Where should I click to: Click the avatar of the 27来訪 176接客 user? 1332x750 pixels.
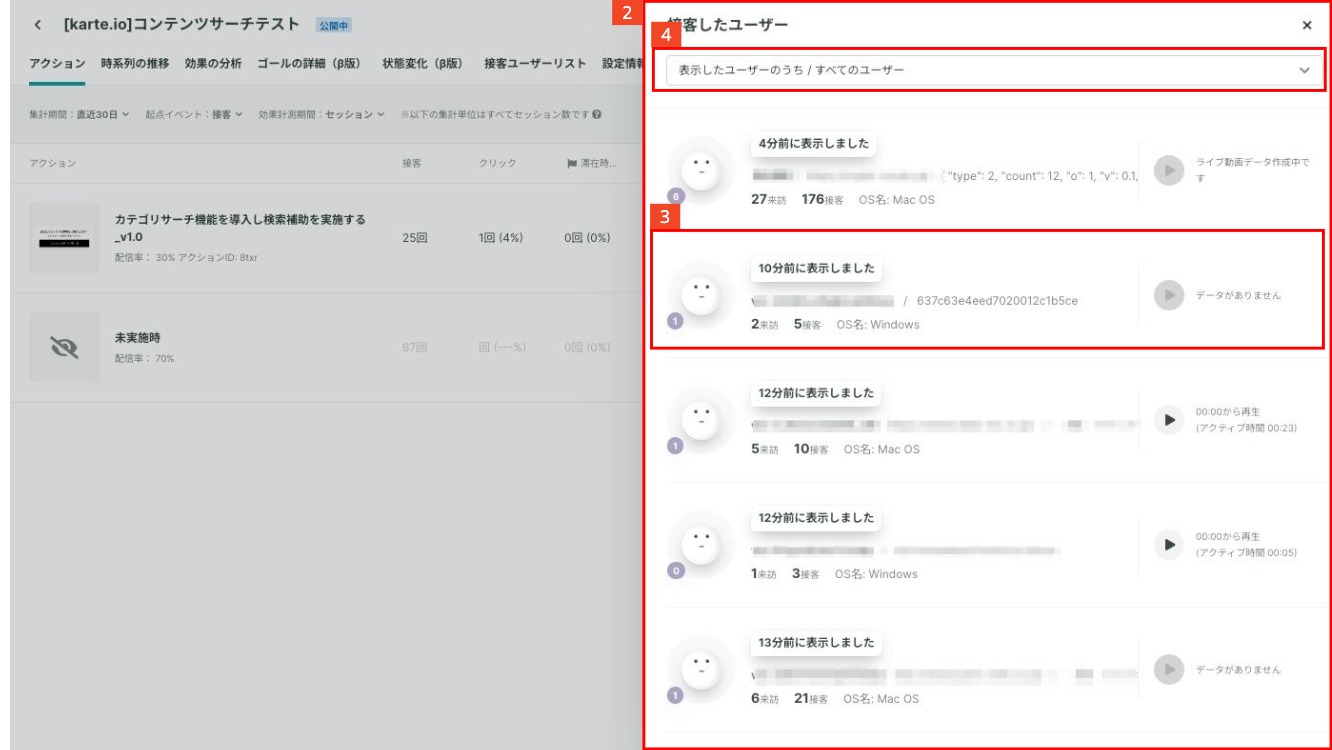click(x=700, y=170)
